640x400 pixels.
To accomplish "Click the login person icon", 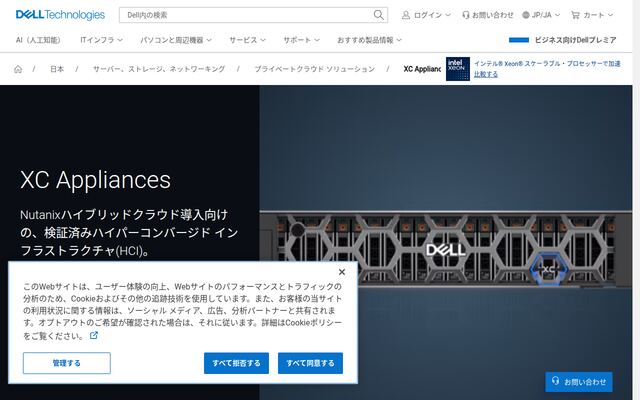I will pyautogui.click(x=406, y=15).
